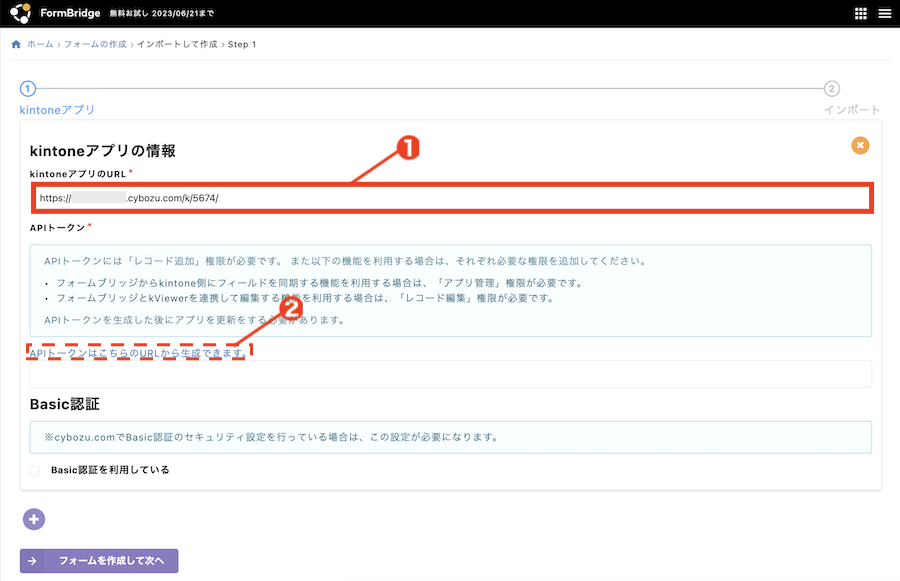Select step 1 kintoneアプリ circle
Viewport: 900px width, 581px height.
tap(28, 89)
